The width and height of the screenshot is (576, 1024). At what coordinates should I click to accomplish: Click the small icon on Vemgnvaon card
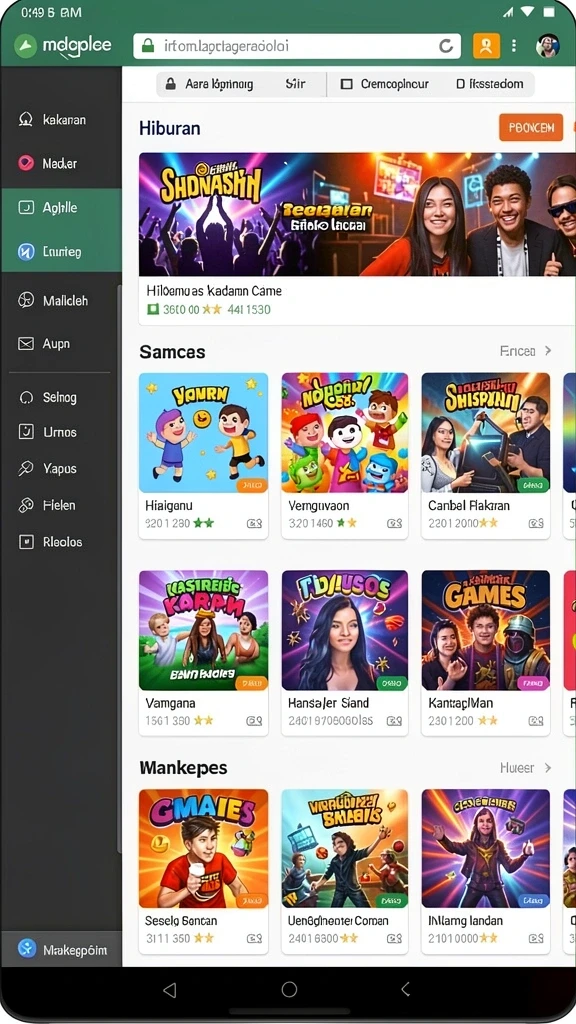[x=394, y=523]
